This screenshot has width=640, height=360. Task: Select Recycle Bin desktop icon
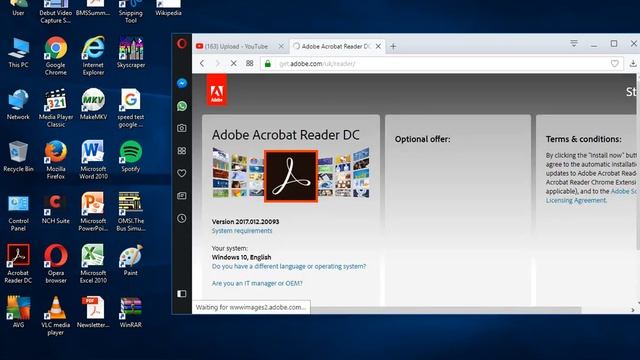[x=18, y=157]
